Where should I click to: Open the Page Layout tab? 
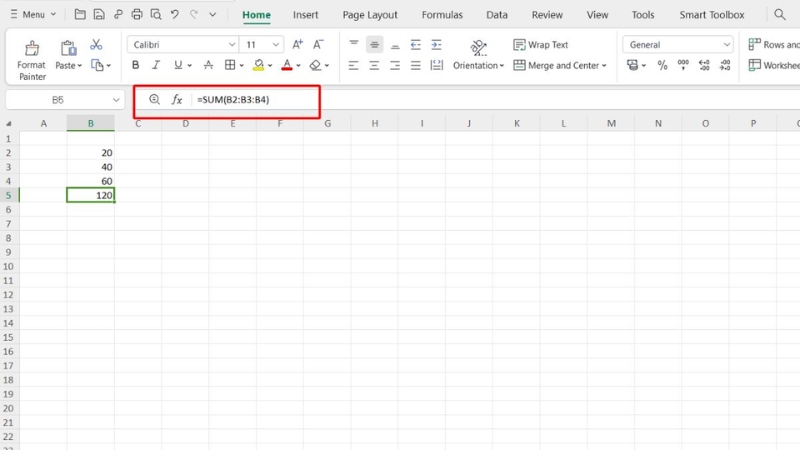[x=369, y=15]
